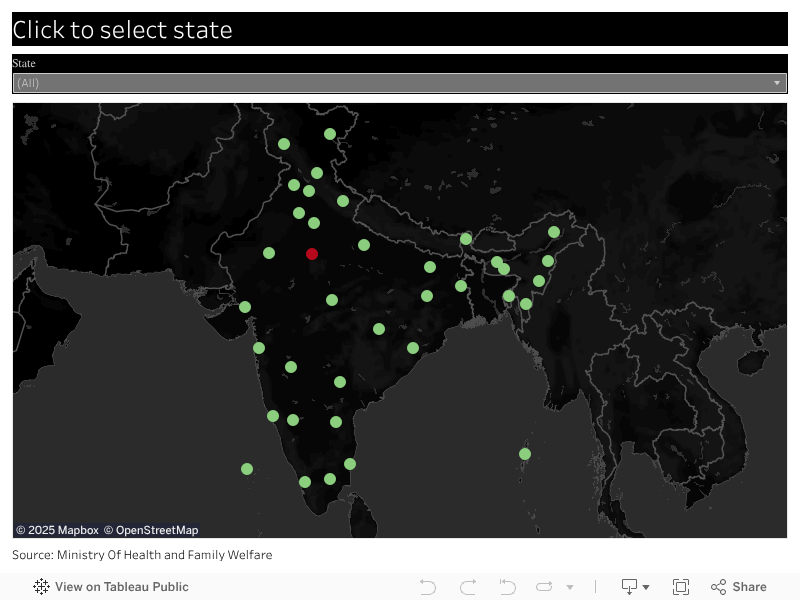Select the Lakshadweep green dot in the sea
This screenshot has height=600, width=800.
[247, 469]
